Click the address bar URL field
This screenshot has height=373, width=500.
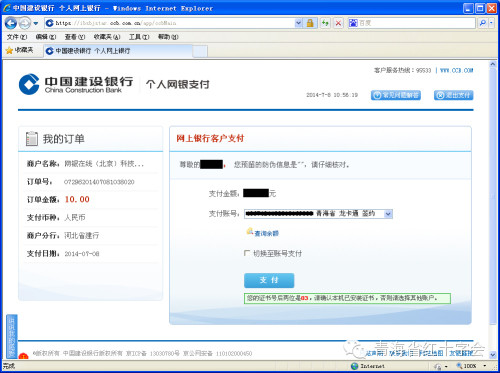tap(170, 23)
